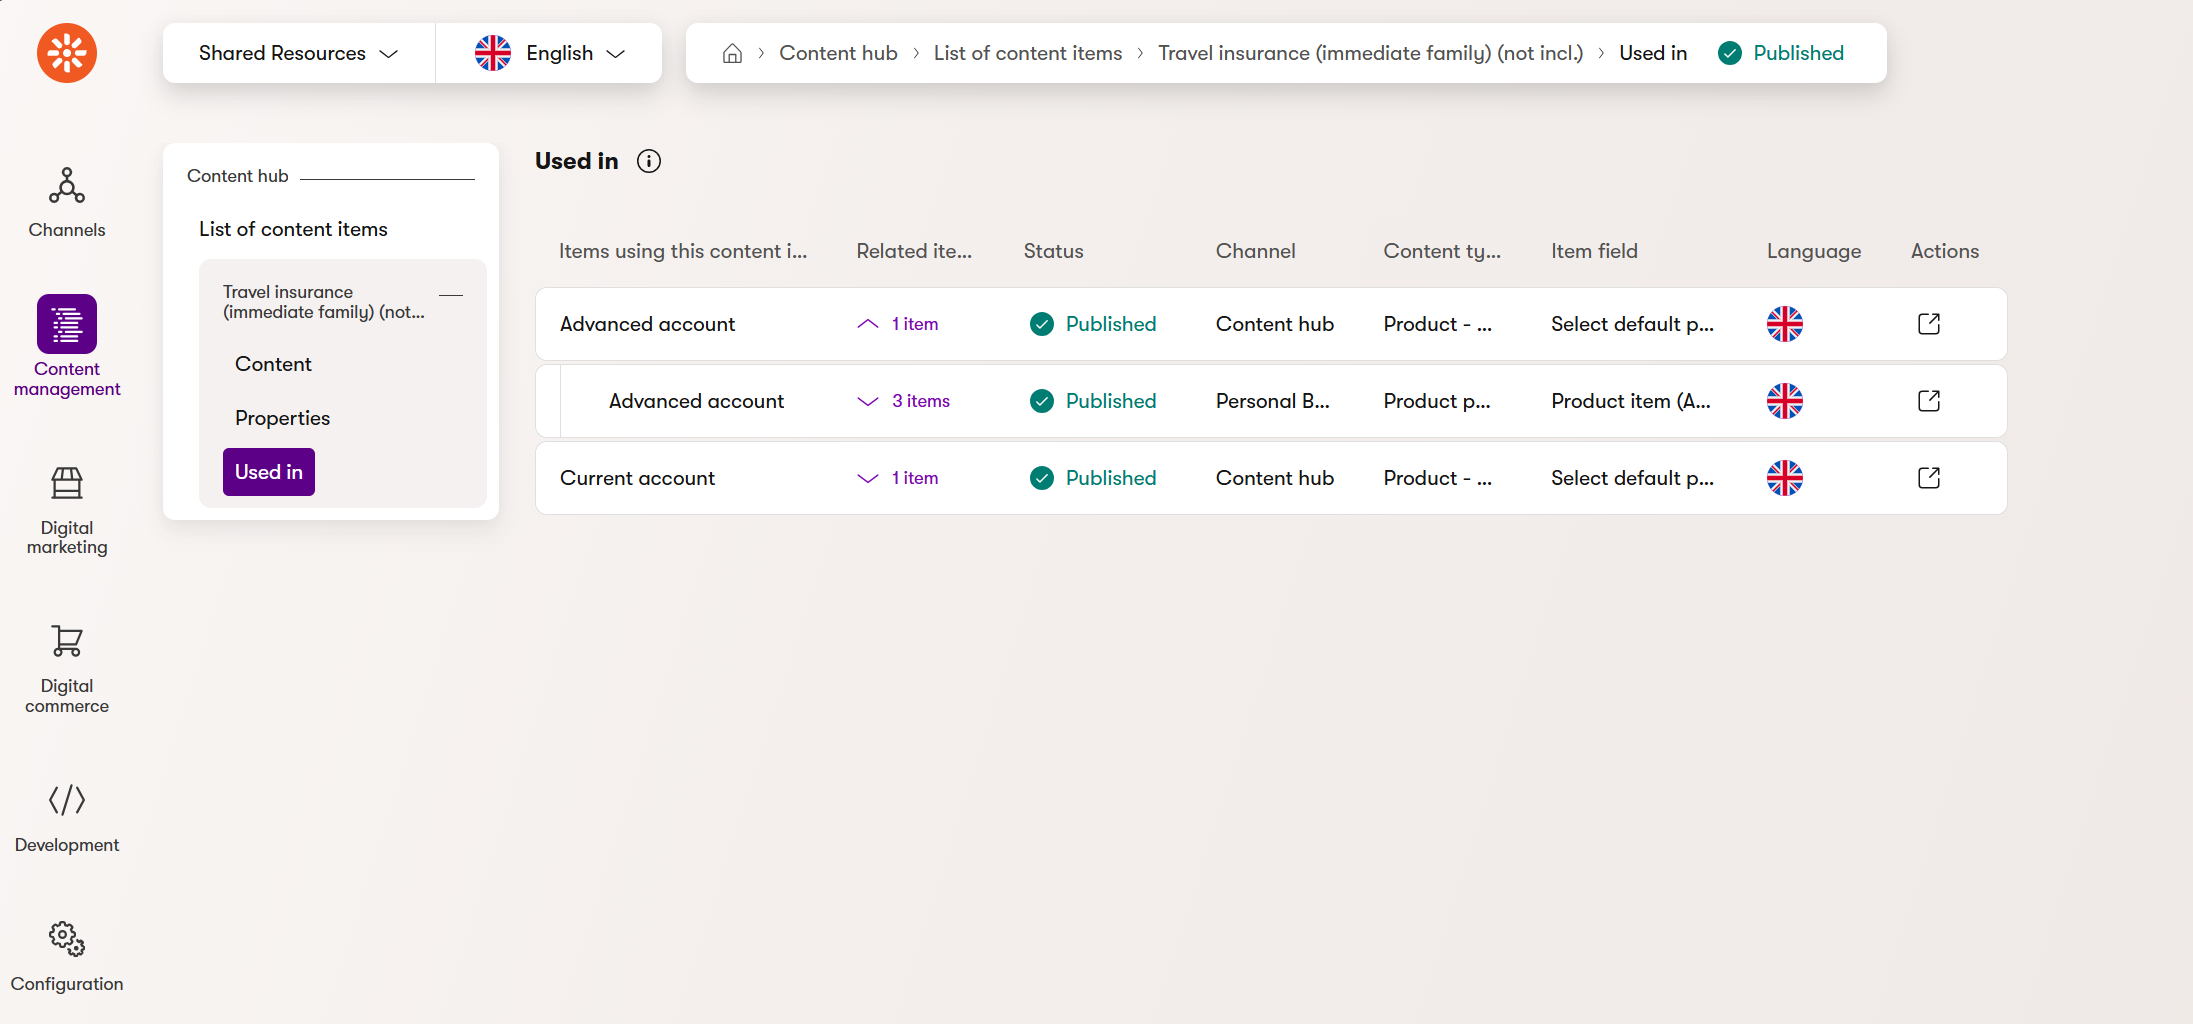The height and width of the screenshot is (1024, 2193).
Task: Click the info icon next to Used in
Action: click(x=648, y=161)
